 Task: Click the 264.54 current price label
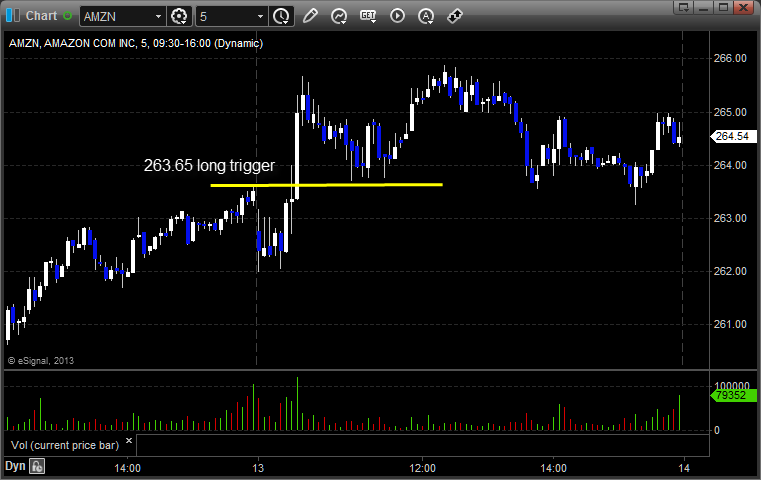pyautogui.click(x=732, y=136)
